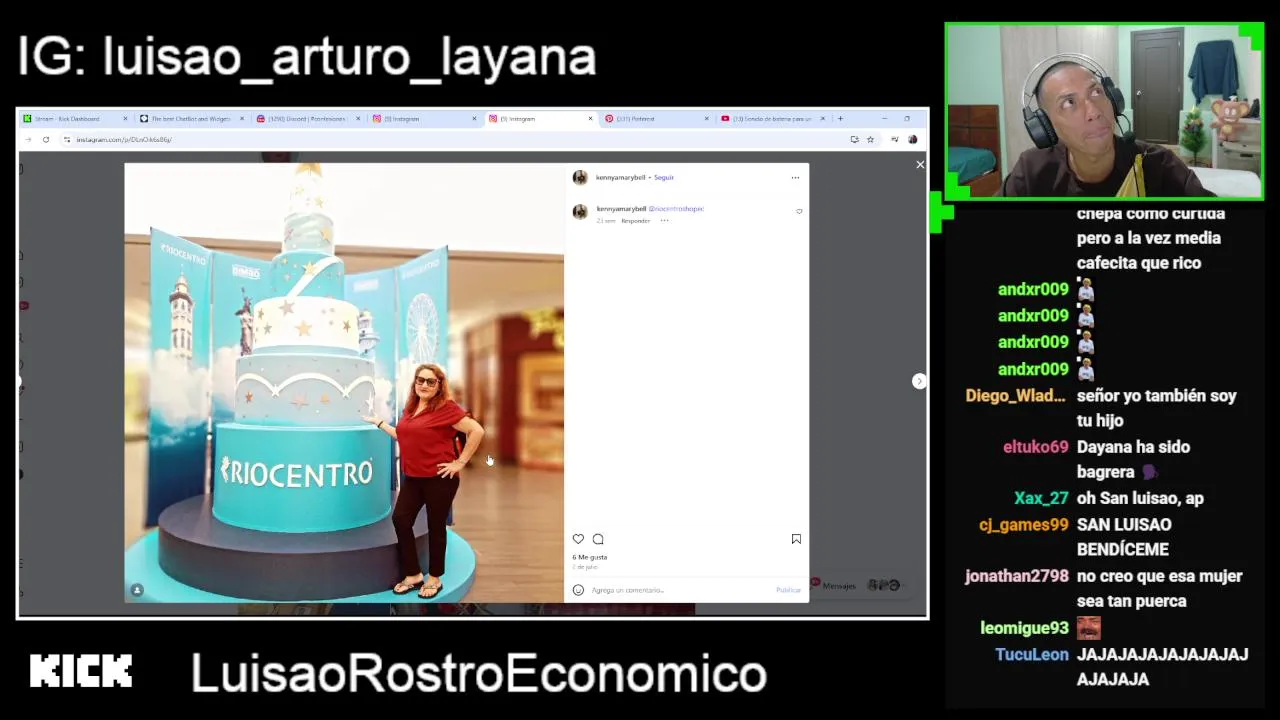Open the post options three-dot menu
The height and width of the screenshot is (720, 1280).
[x=795, y=177]
